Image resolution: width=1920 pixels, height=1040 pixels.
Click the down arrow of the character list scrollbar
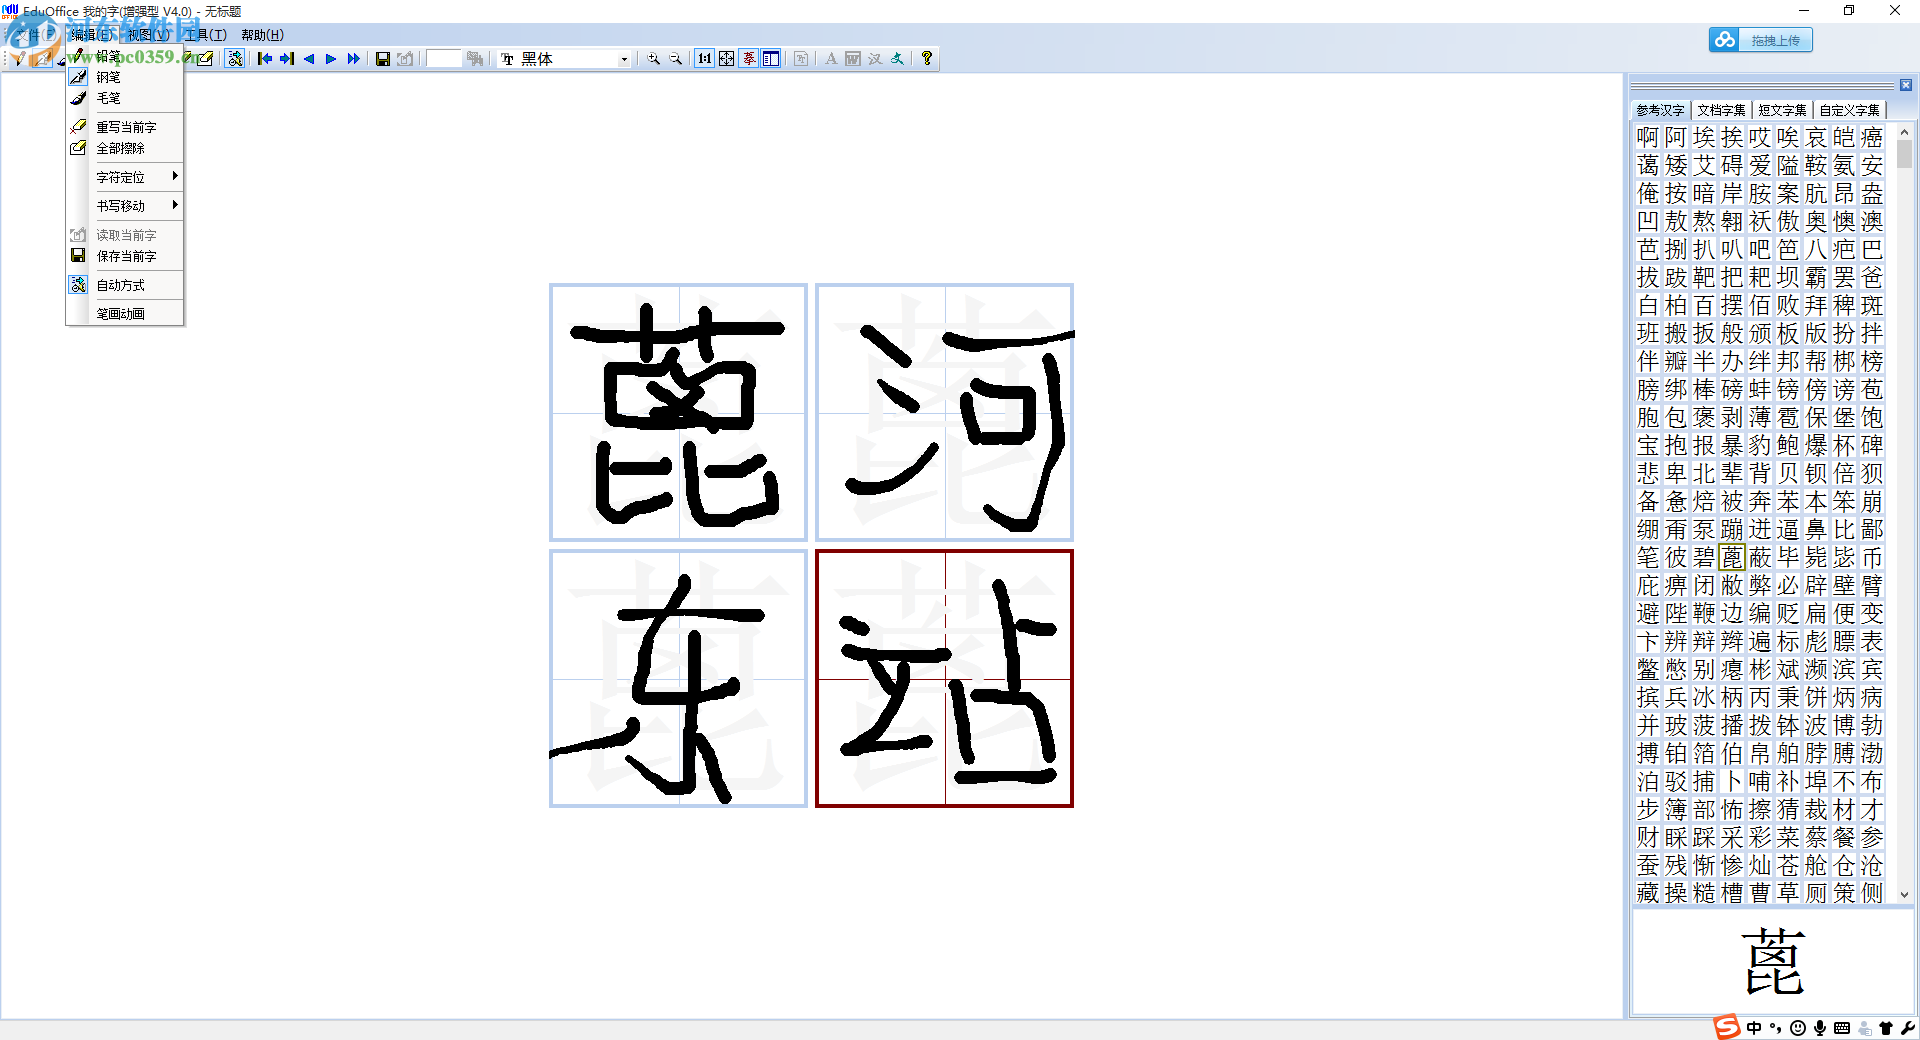pos(1904,896)
